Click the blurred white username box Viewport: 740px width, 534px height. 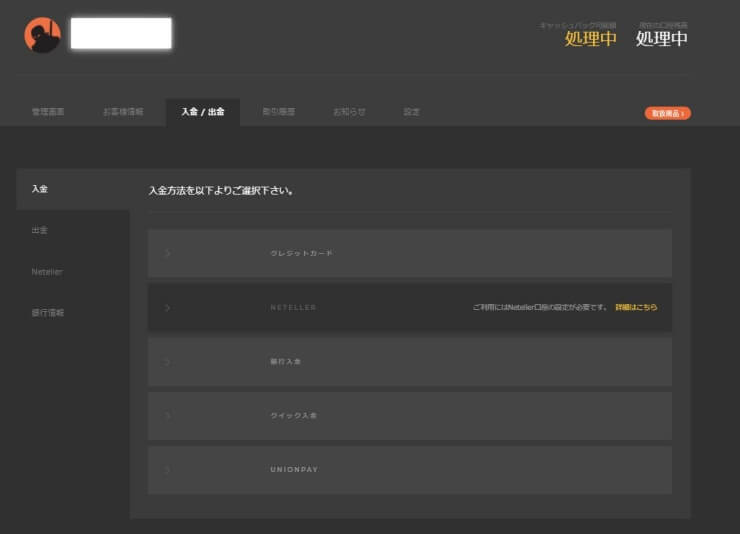click(x=121, y=33)
